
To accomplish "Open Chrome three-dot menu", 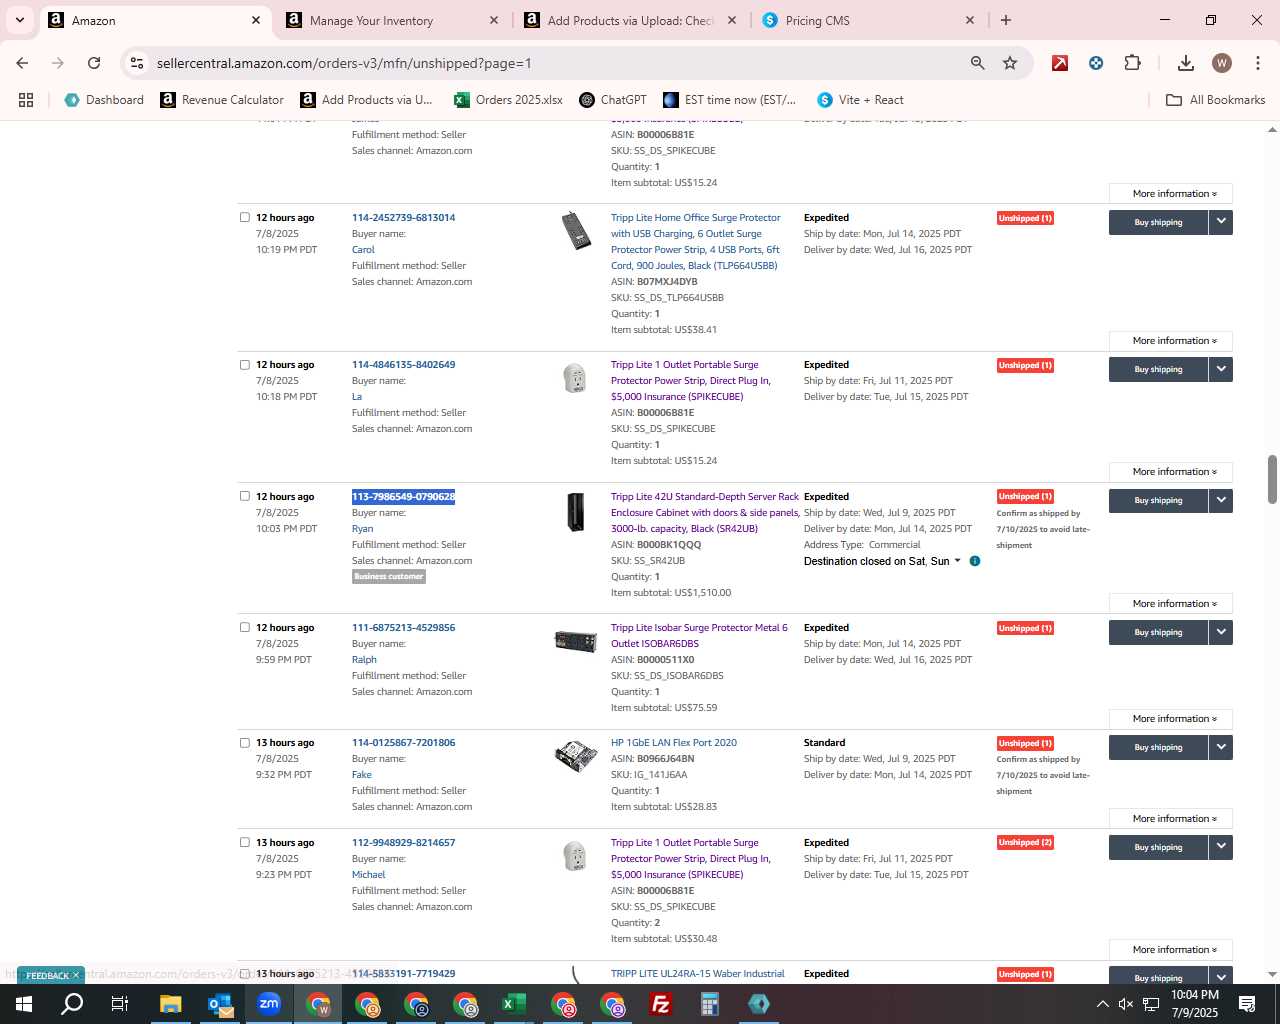I will coord(1257,63).
